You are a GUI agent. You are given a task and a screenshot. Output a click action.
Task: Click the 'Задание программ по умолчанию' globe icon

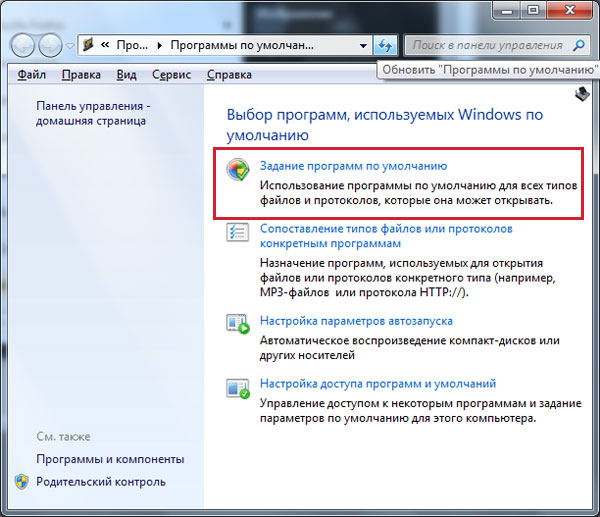click(237, 169)
